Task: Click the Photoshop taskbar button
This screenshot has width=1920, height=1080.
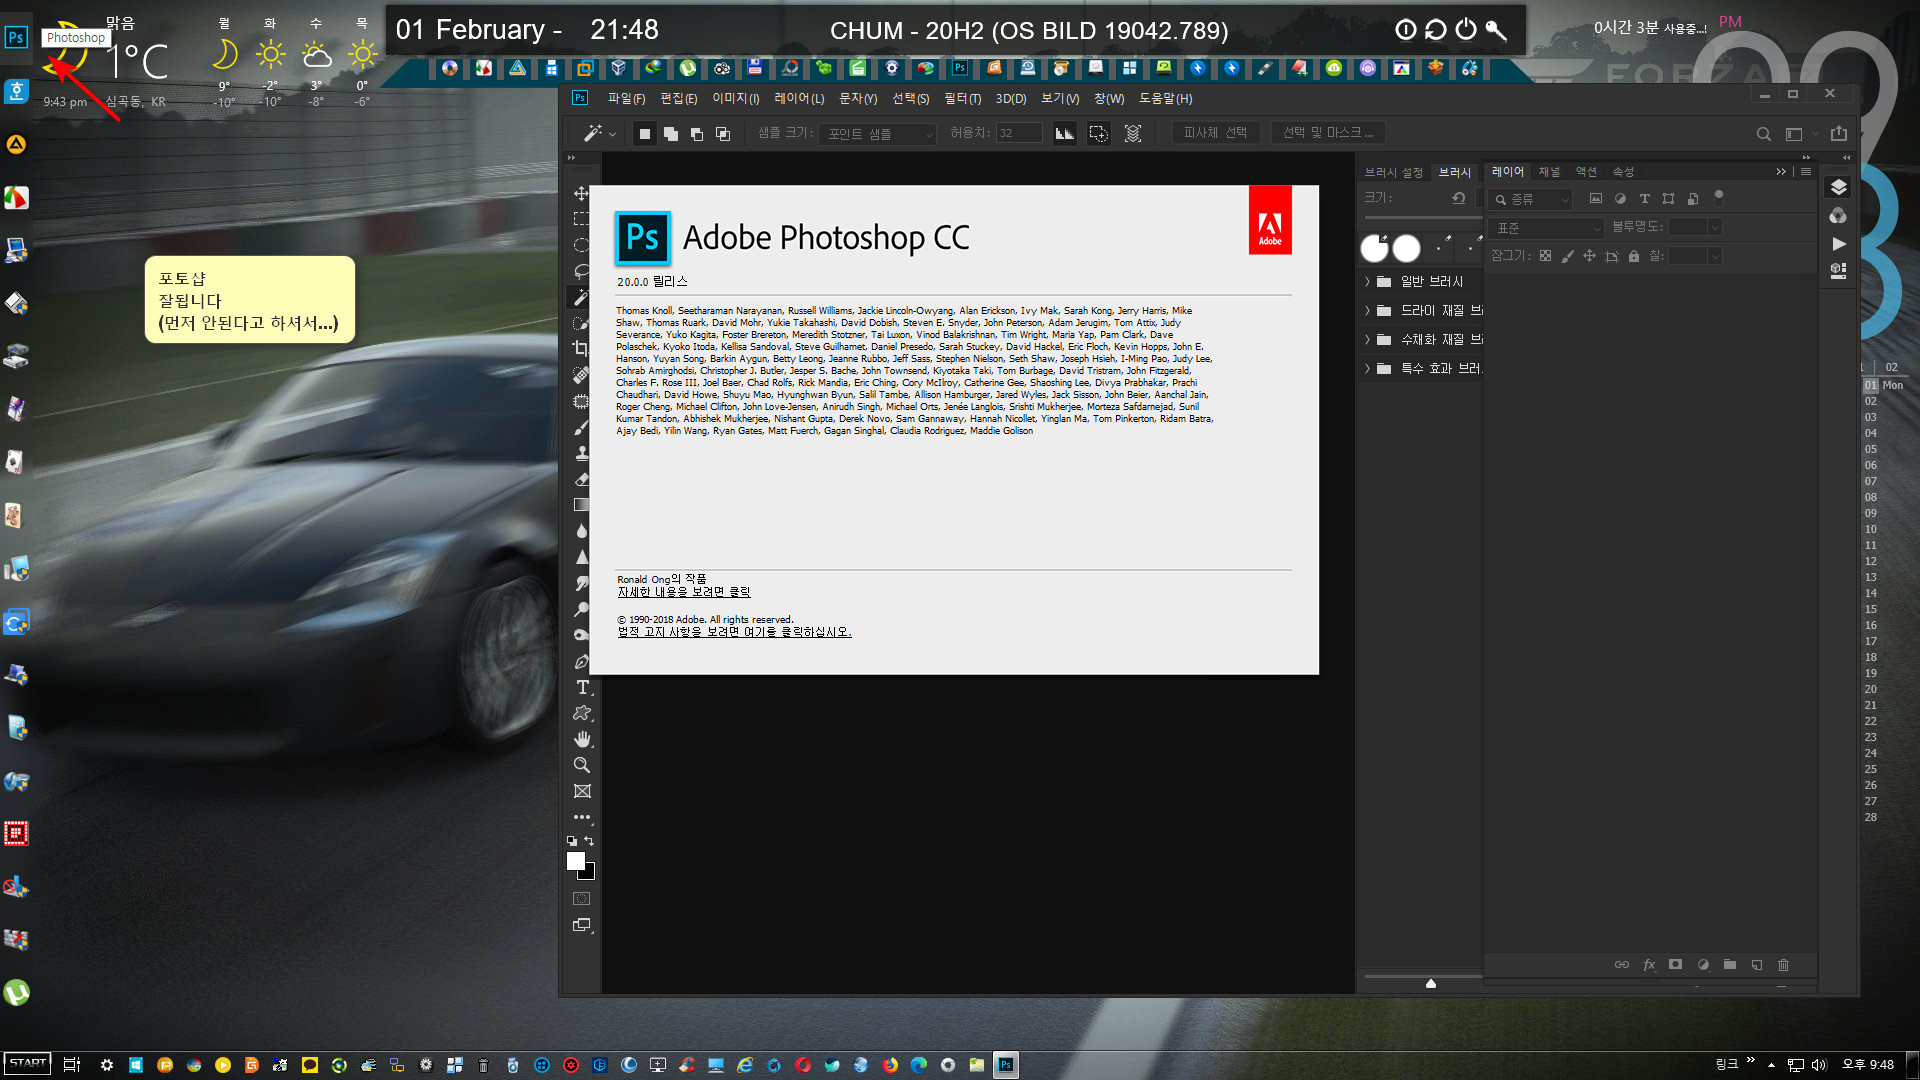Action: pos(1006,1065)
